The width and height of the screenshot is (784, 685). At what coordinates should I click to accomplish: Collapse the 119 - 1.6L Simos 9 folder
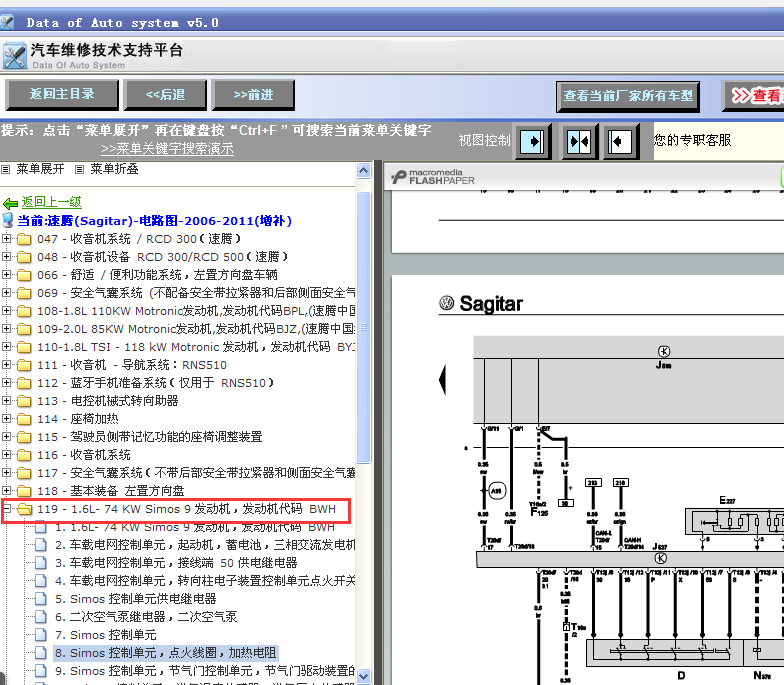tap(7, 509)
